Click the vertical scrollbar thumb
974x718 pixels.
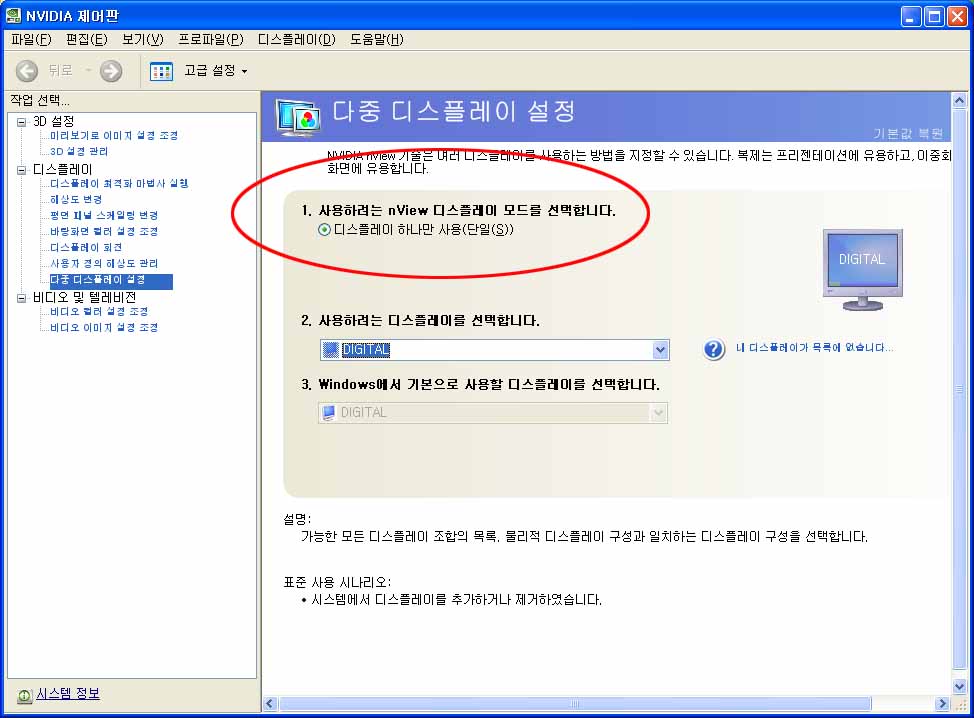(959, 389)
